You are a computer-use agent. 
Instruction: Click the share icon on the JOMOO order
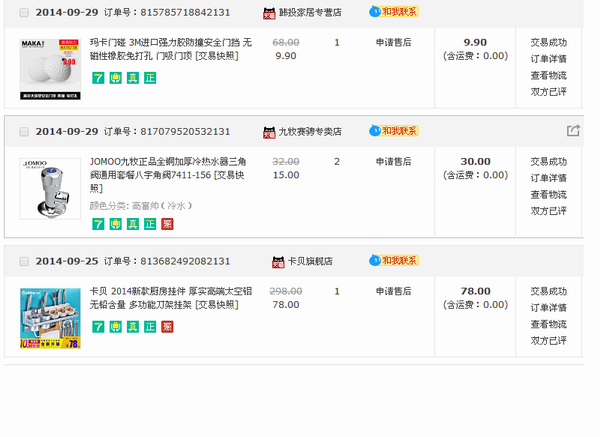click(x=573, y=131)
